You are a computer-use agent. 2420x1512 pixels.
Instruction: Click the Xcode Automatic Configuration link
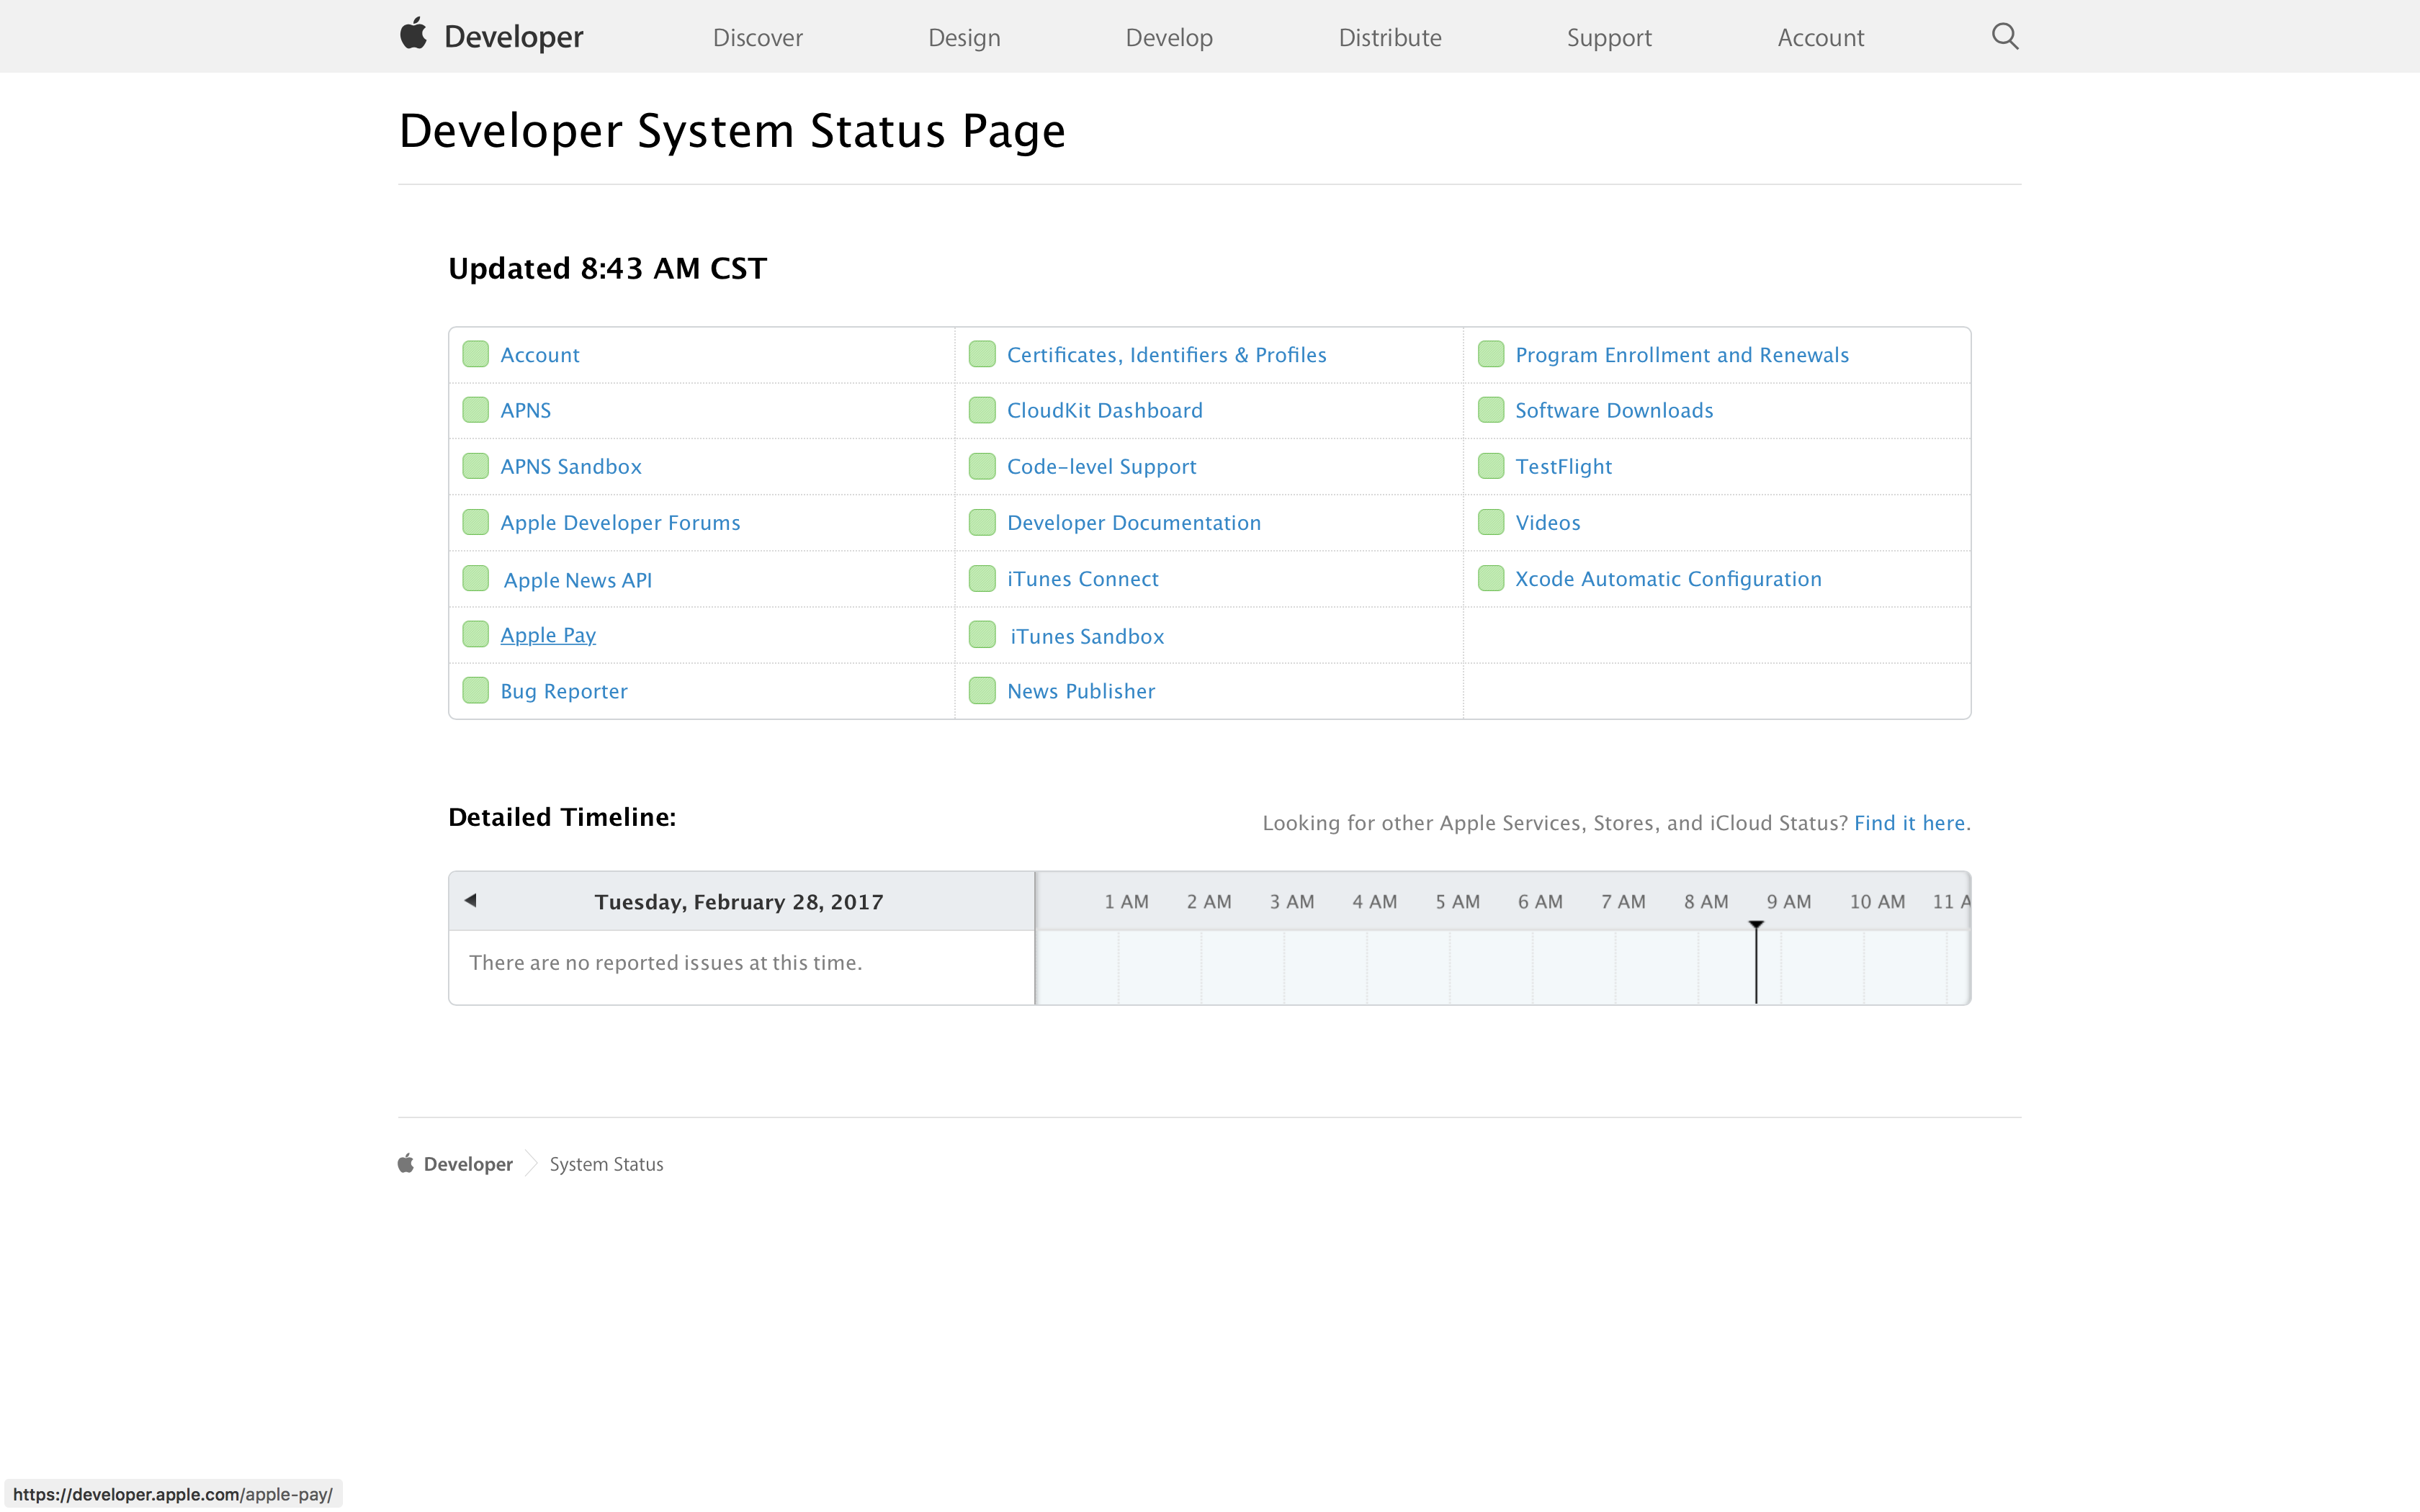(x=1668, y=578)
